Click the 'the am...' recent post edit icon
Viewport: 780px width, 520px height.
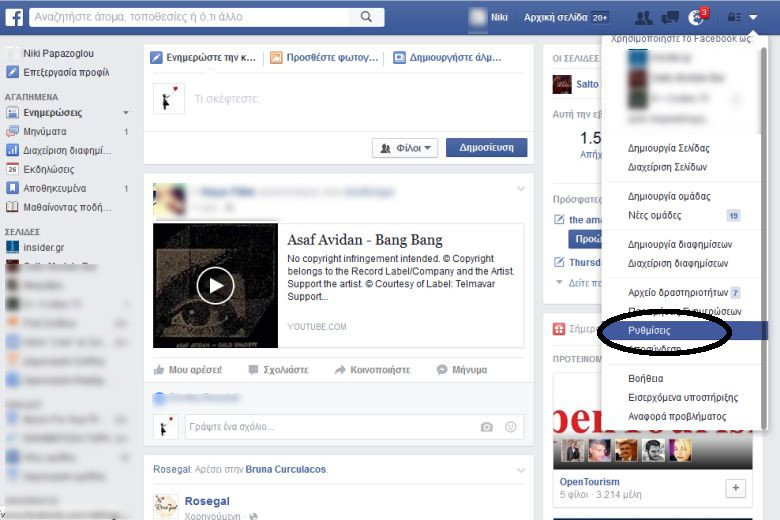tap(559, 219)
